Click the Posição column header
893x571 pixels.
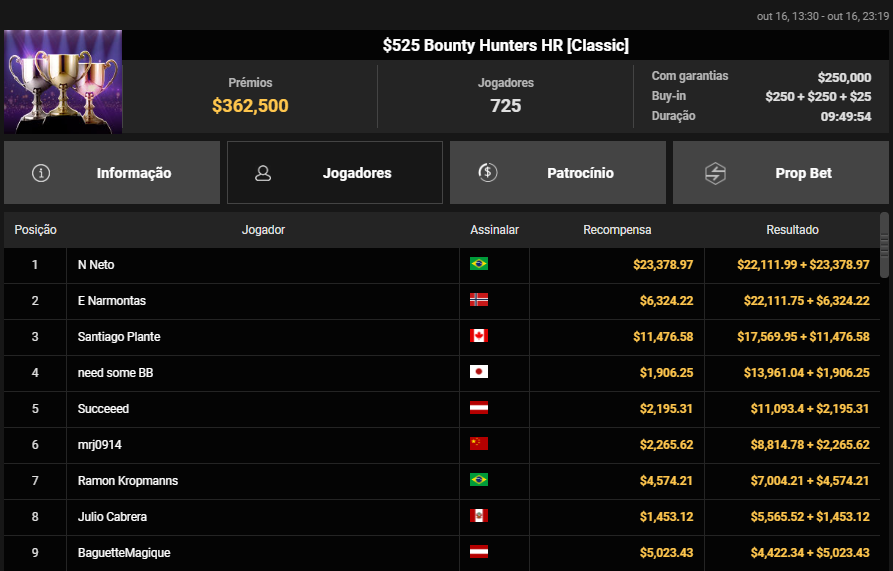[x=35, y=230]
